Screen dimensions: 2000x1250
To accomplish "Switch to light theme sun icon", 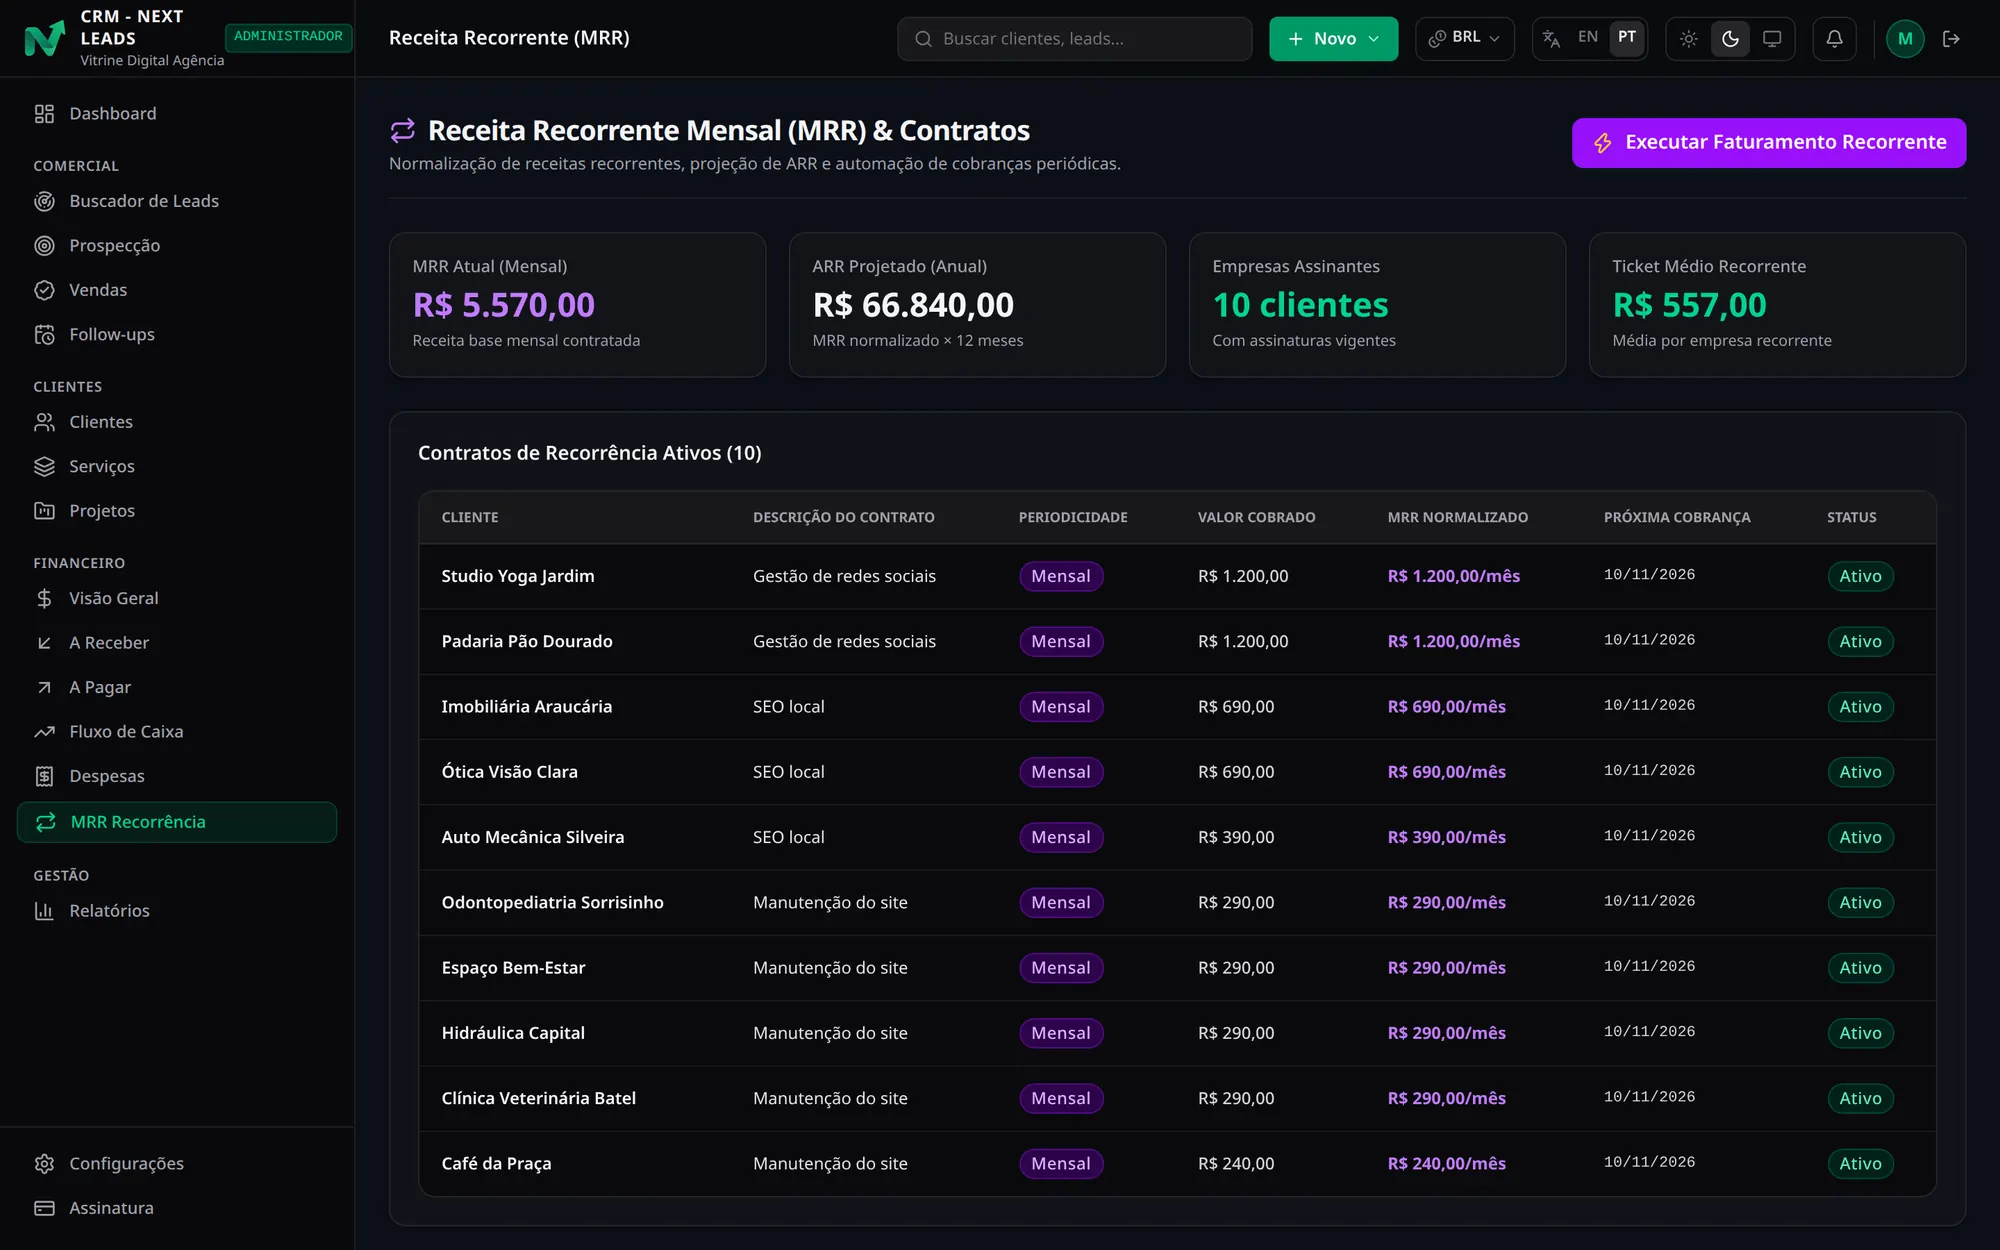I will 1689,39.
